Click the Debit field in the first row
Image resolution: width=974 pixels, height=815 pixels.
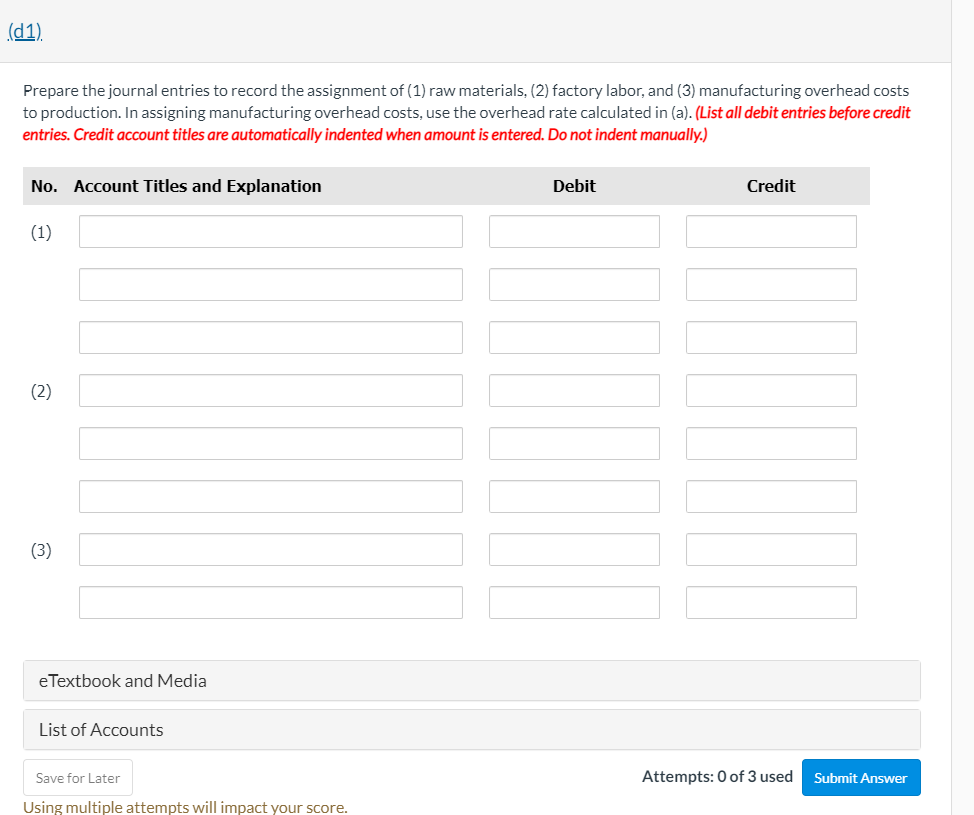(573, 231)
